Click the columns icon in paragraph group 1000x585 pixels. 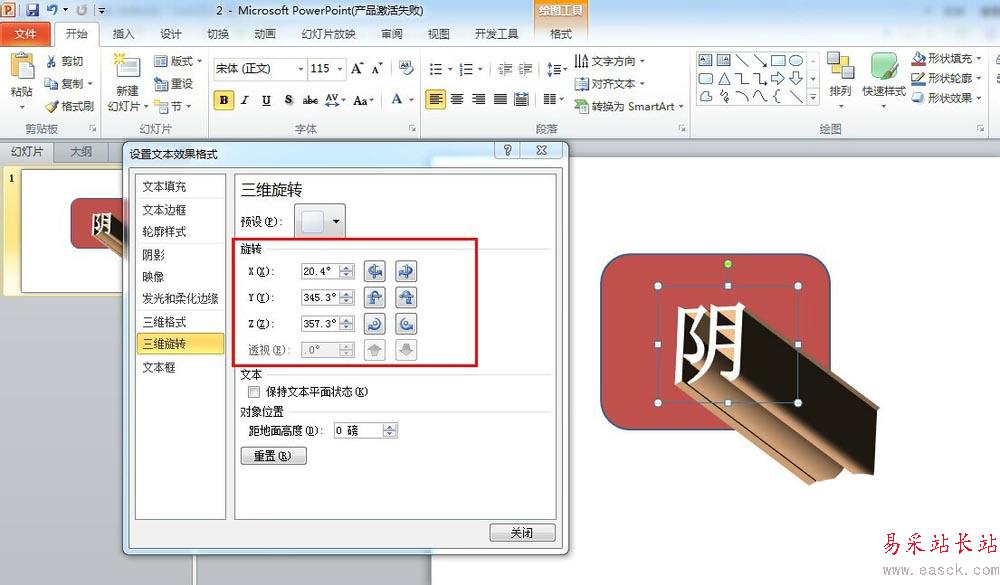click(x=550, y=99)
